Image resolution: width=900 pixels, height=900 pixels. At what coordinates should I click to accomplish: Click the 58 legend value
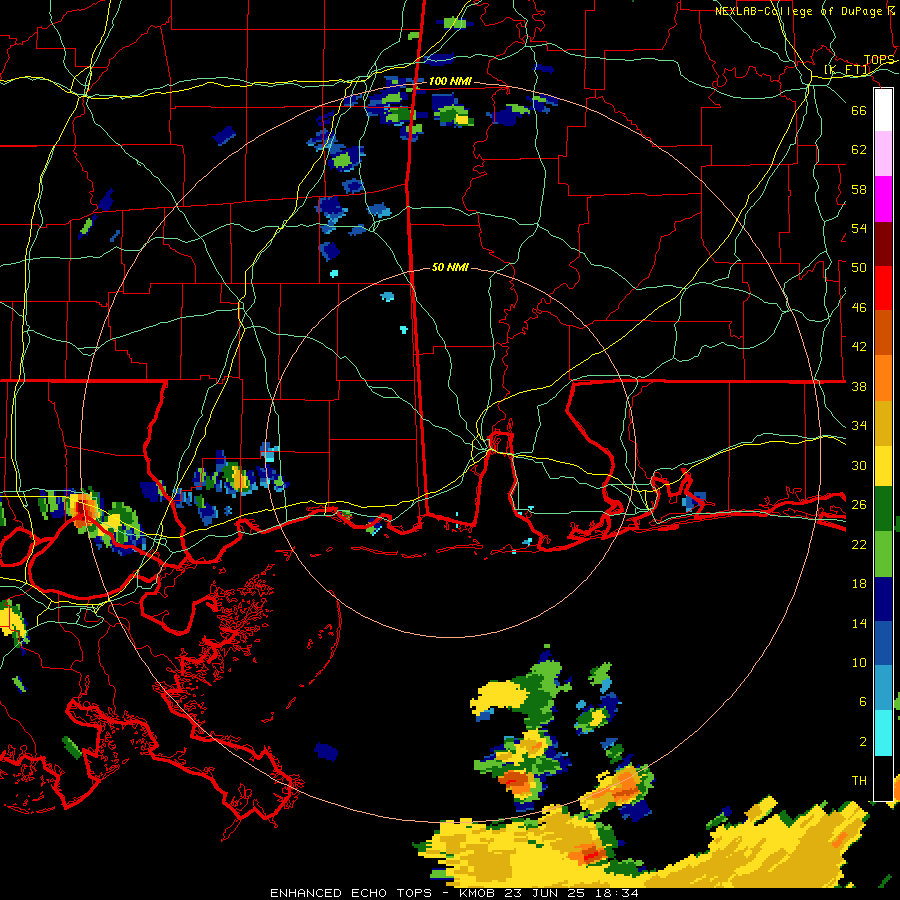tap(859, 189)
